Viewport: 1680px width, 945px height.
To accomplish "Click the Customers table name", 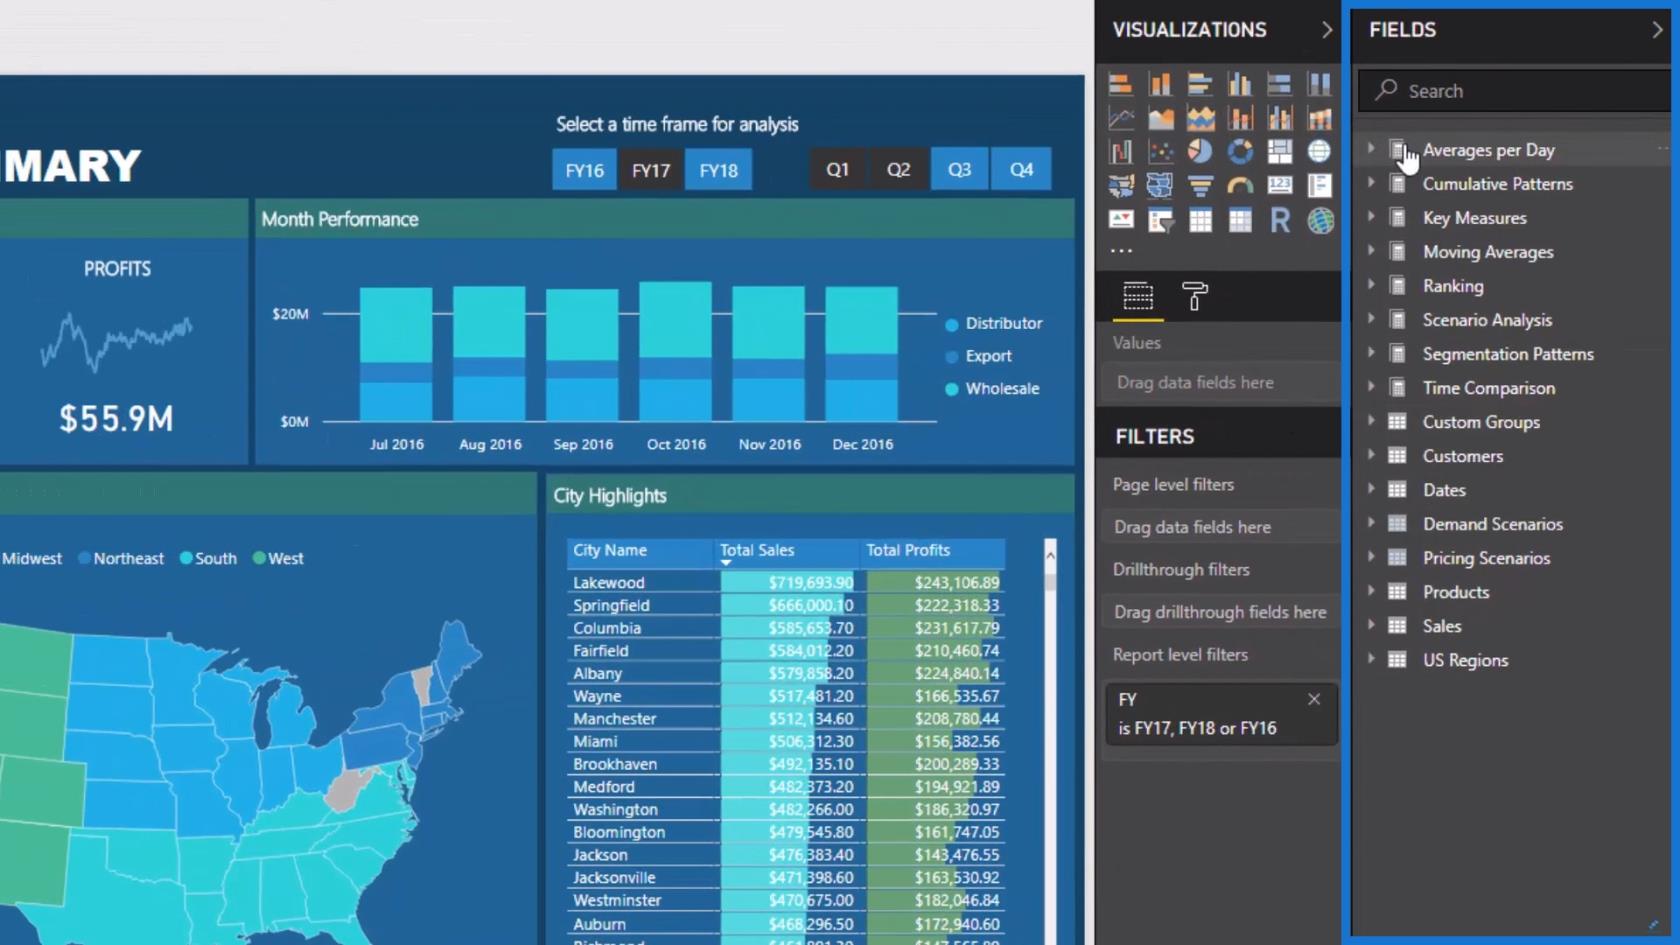I will pos(1463,456).
